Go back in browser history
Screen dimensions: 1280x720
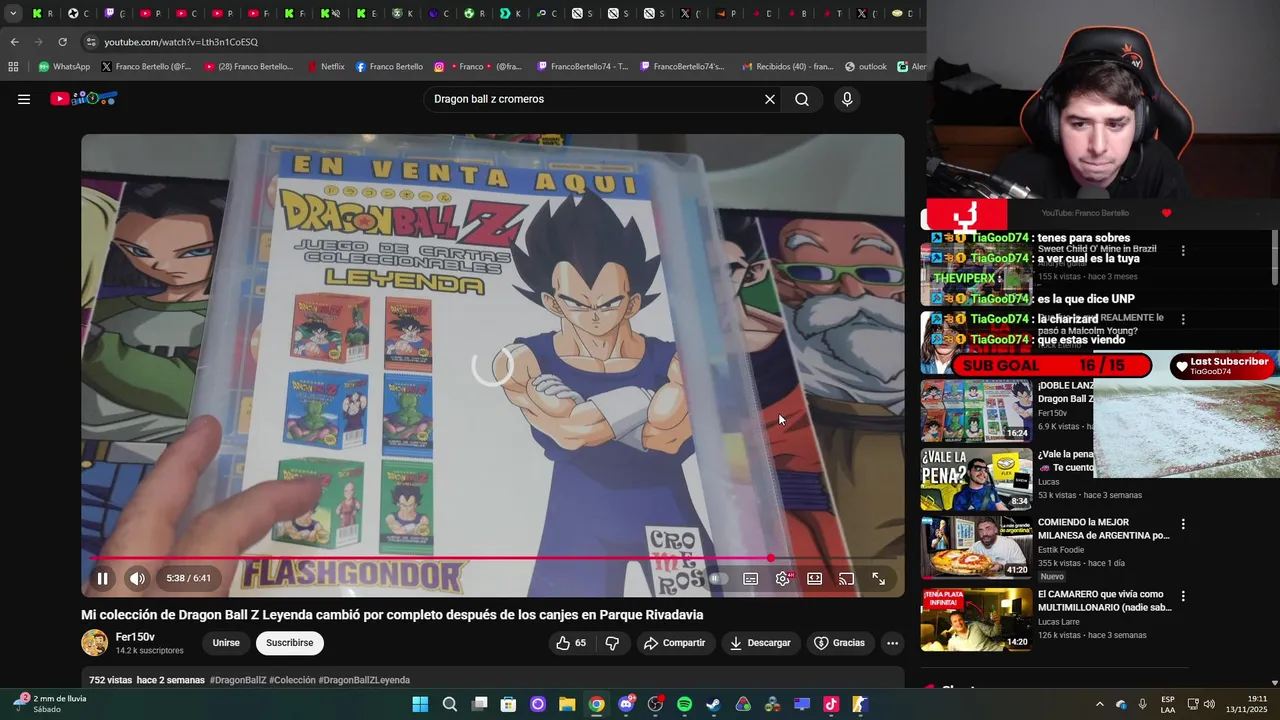click(x=14, y=42)
